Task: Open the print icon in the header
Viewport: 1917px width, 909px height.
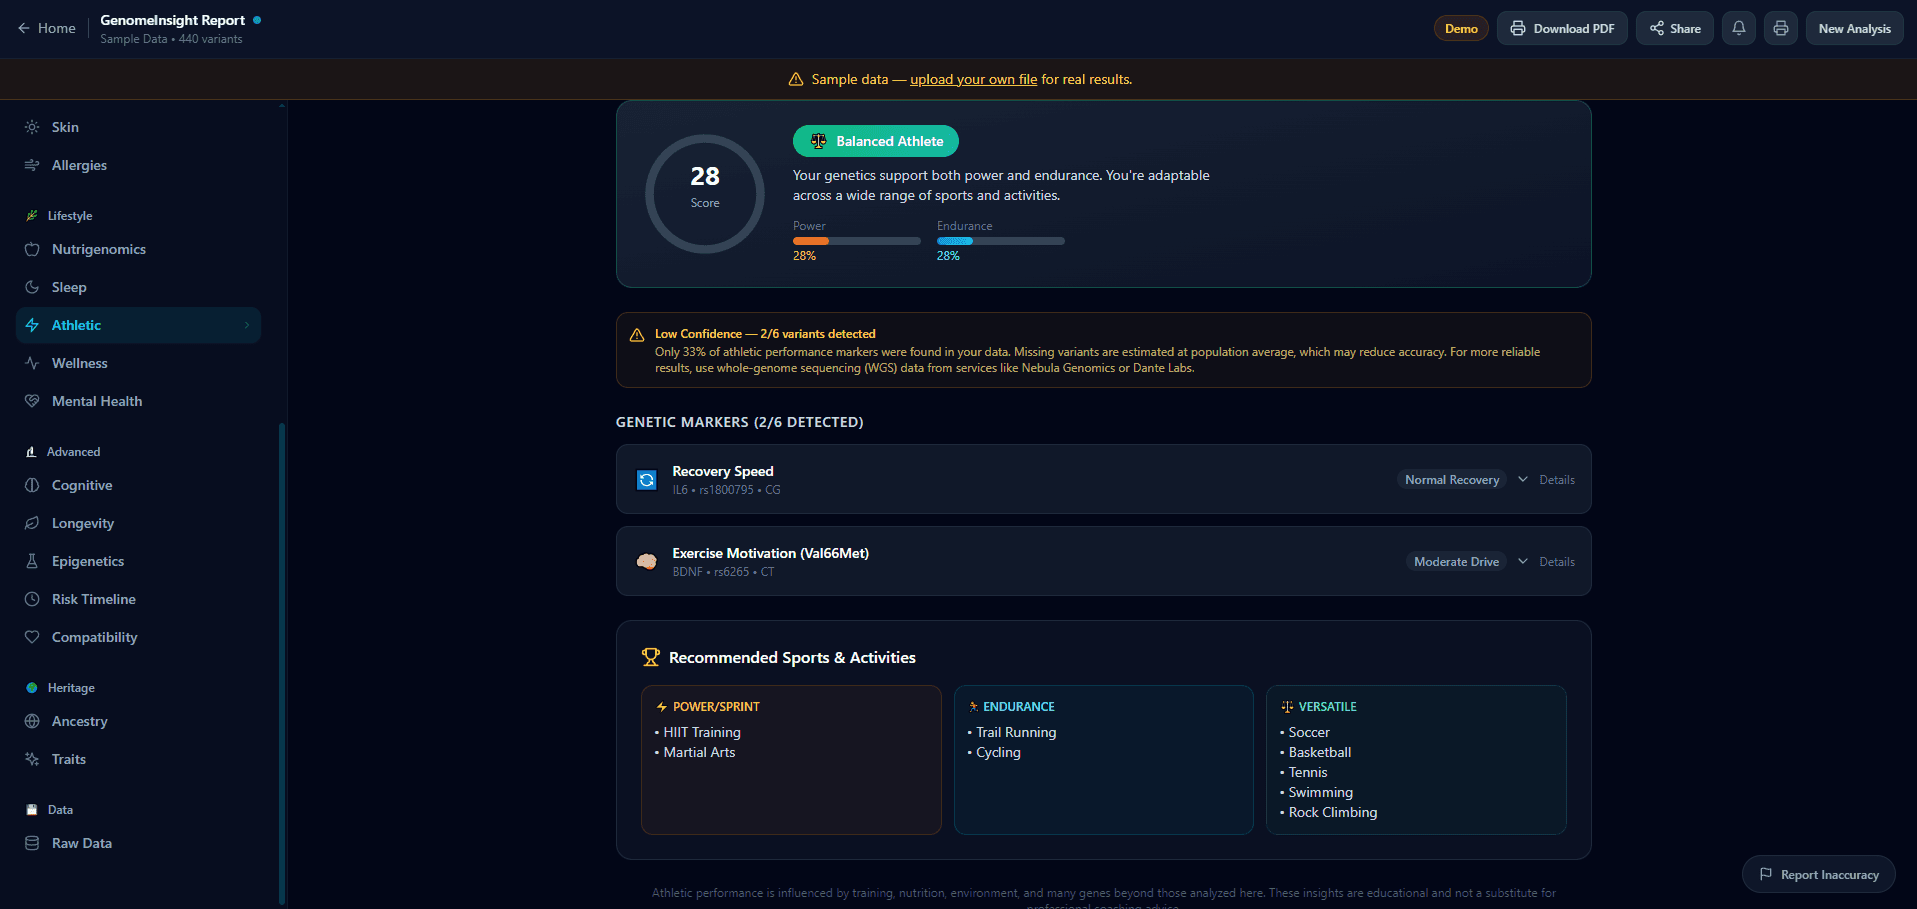Action: [1780, 28]
